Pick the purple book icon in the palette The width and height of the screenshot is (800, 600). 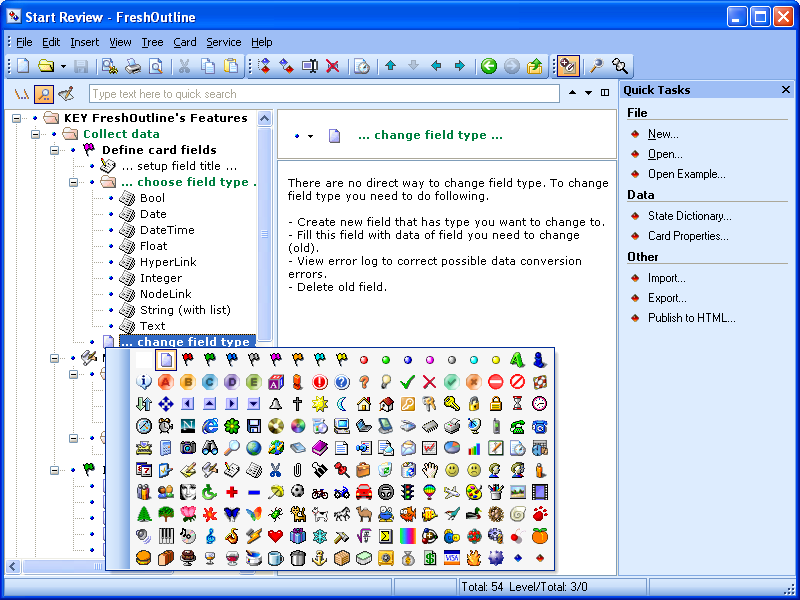[320, 448]
